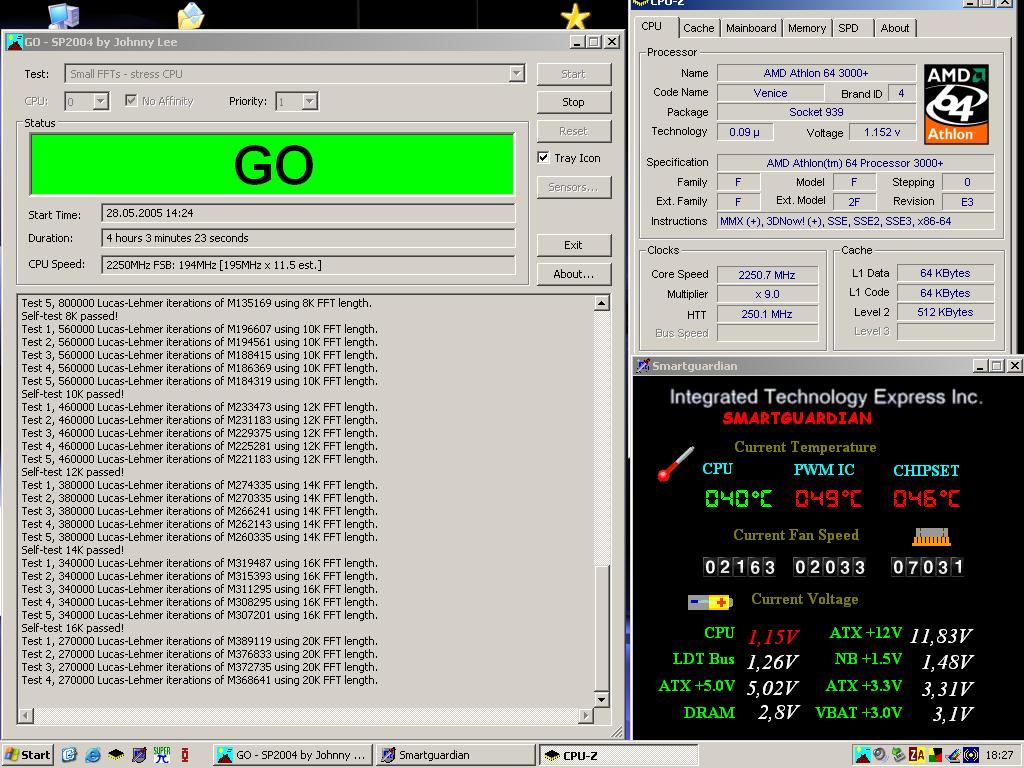The height and width of the screenshot is (768, 1024).
Task: Click the orange heatsink icon in Smartguardian
Action: tap(931, 537)
